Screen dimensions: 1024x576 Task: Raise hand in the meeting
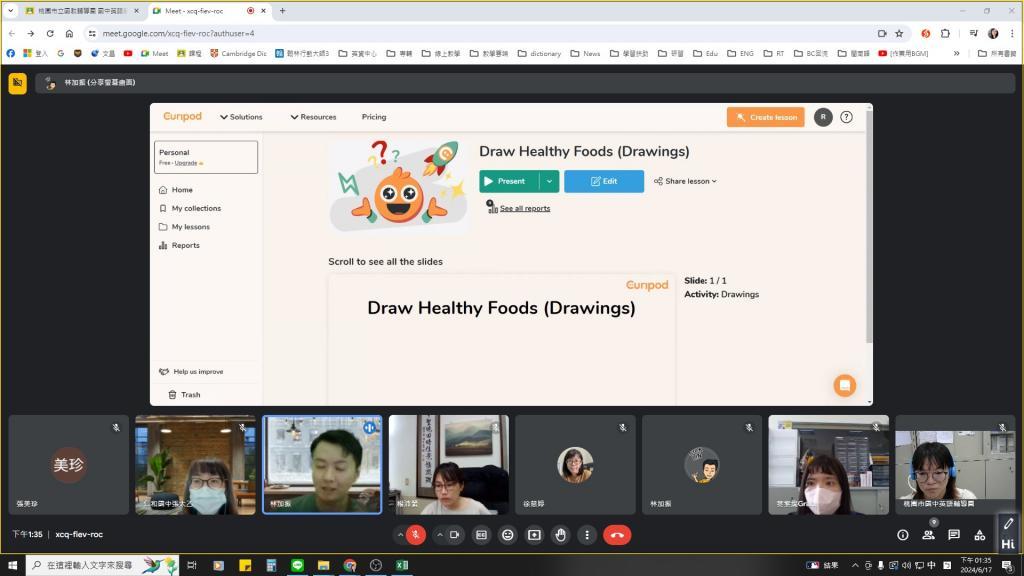click(561, 535)
